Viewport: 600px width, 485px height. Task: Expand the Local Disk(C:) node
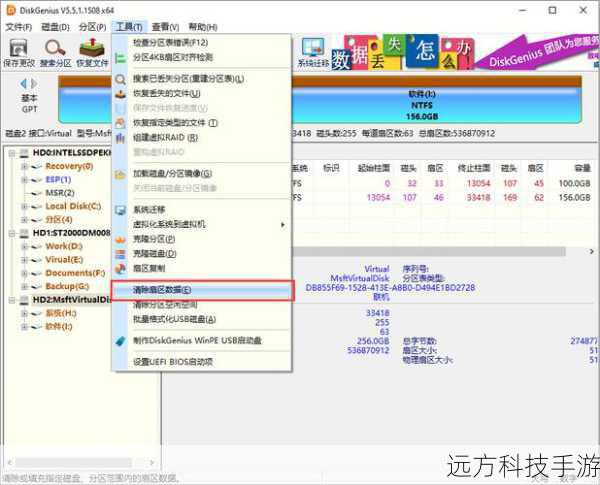pyautogui.click(x=24, y=207)
